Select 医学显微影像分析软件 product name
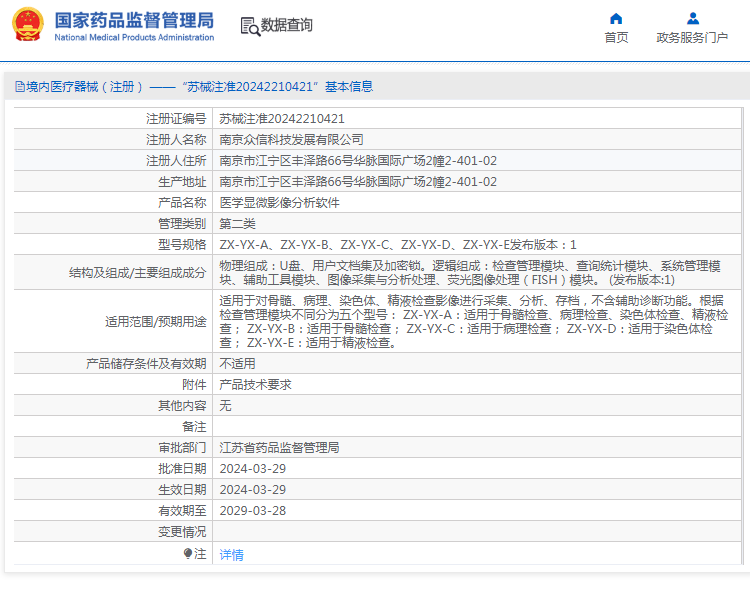This screenshot has height=592, width=750. coord(279,203)
